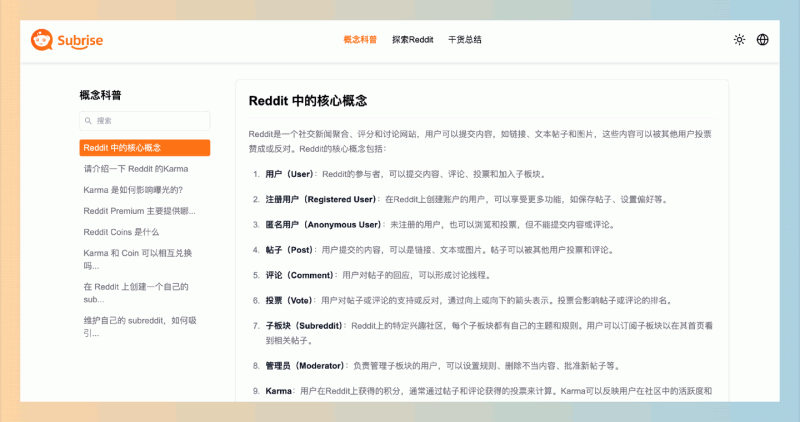Viewport: 800px width, 422px height.
Task: Click the article heading Reddit 中的核心概念
Action: [308, 101]
